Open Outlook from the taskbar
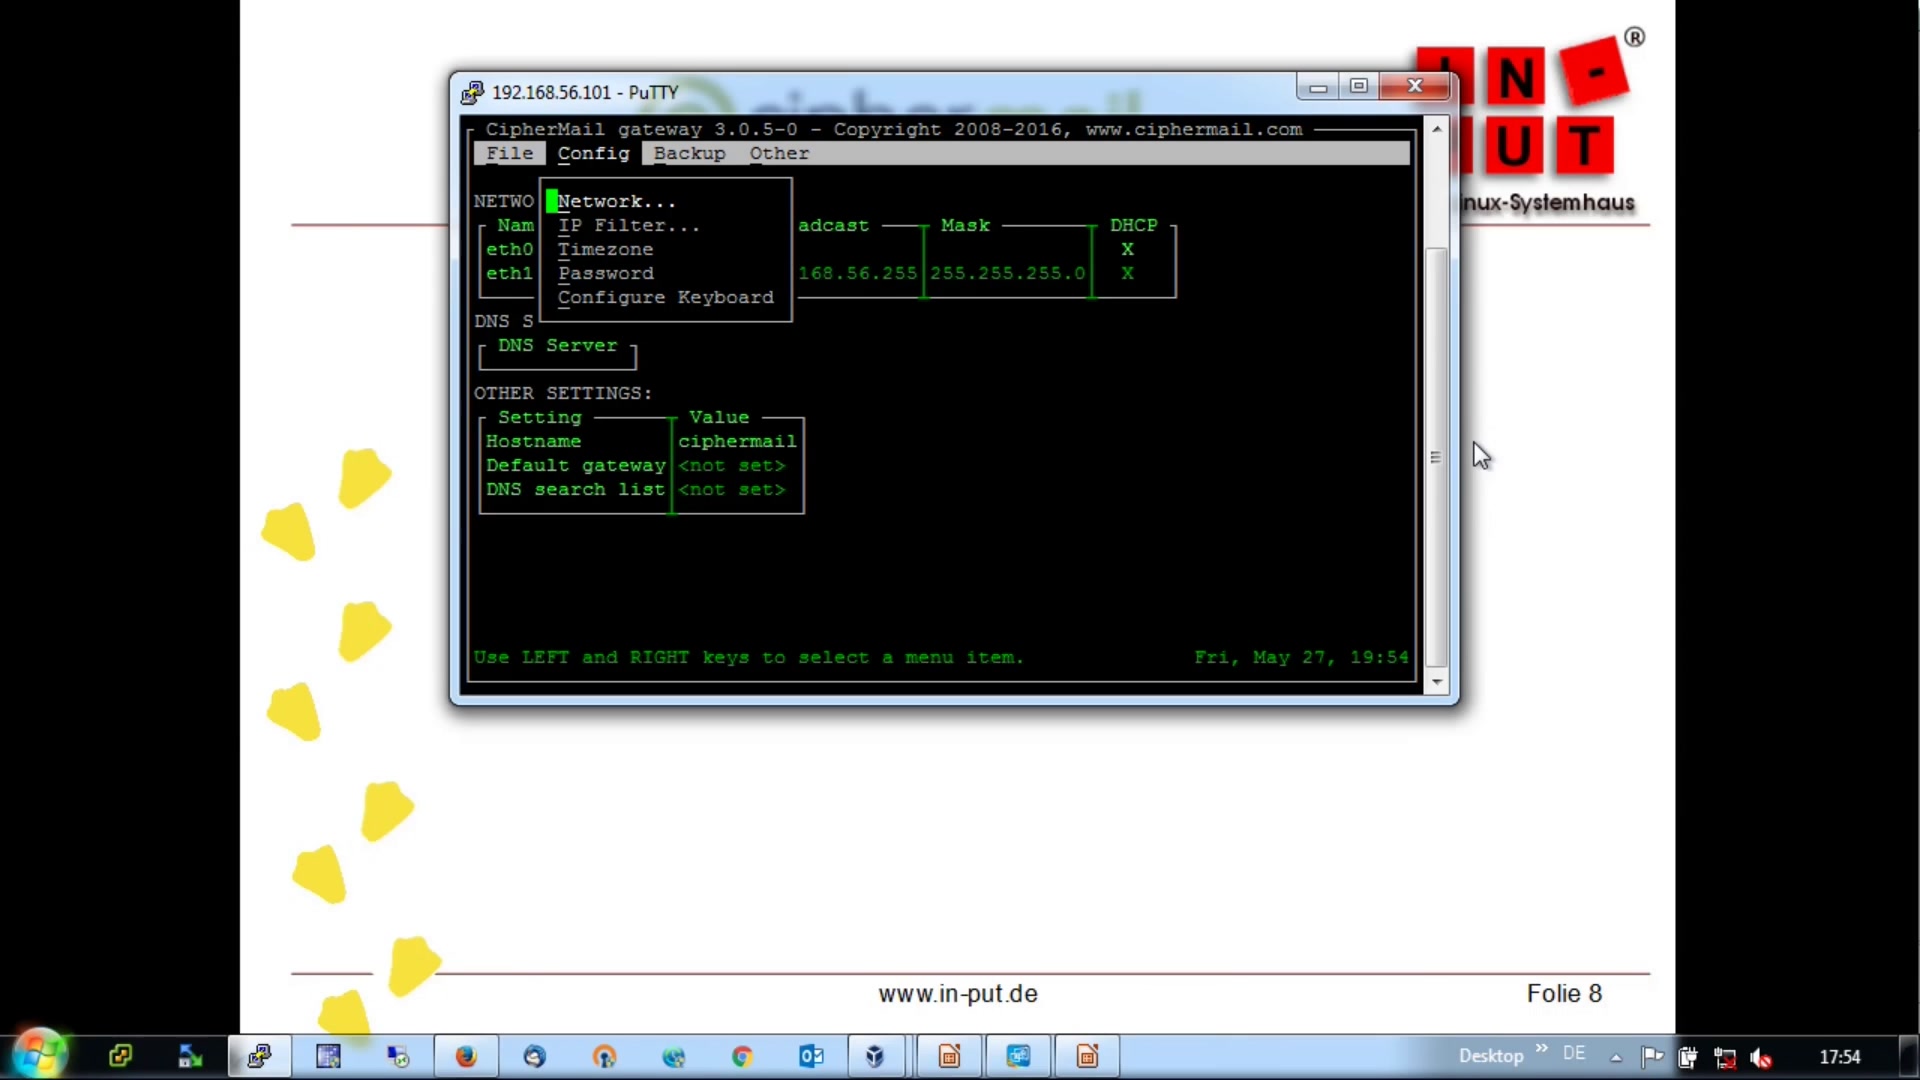 coord(811,1056)
